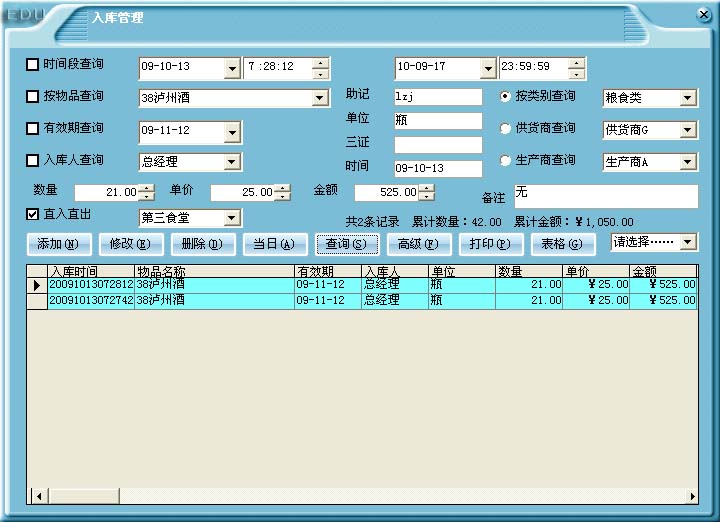Decrease 金额 value with down spinner
Screen dimensions: 720x522
pos(426,196)
